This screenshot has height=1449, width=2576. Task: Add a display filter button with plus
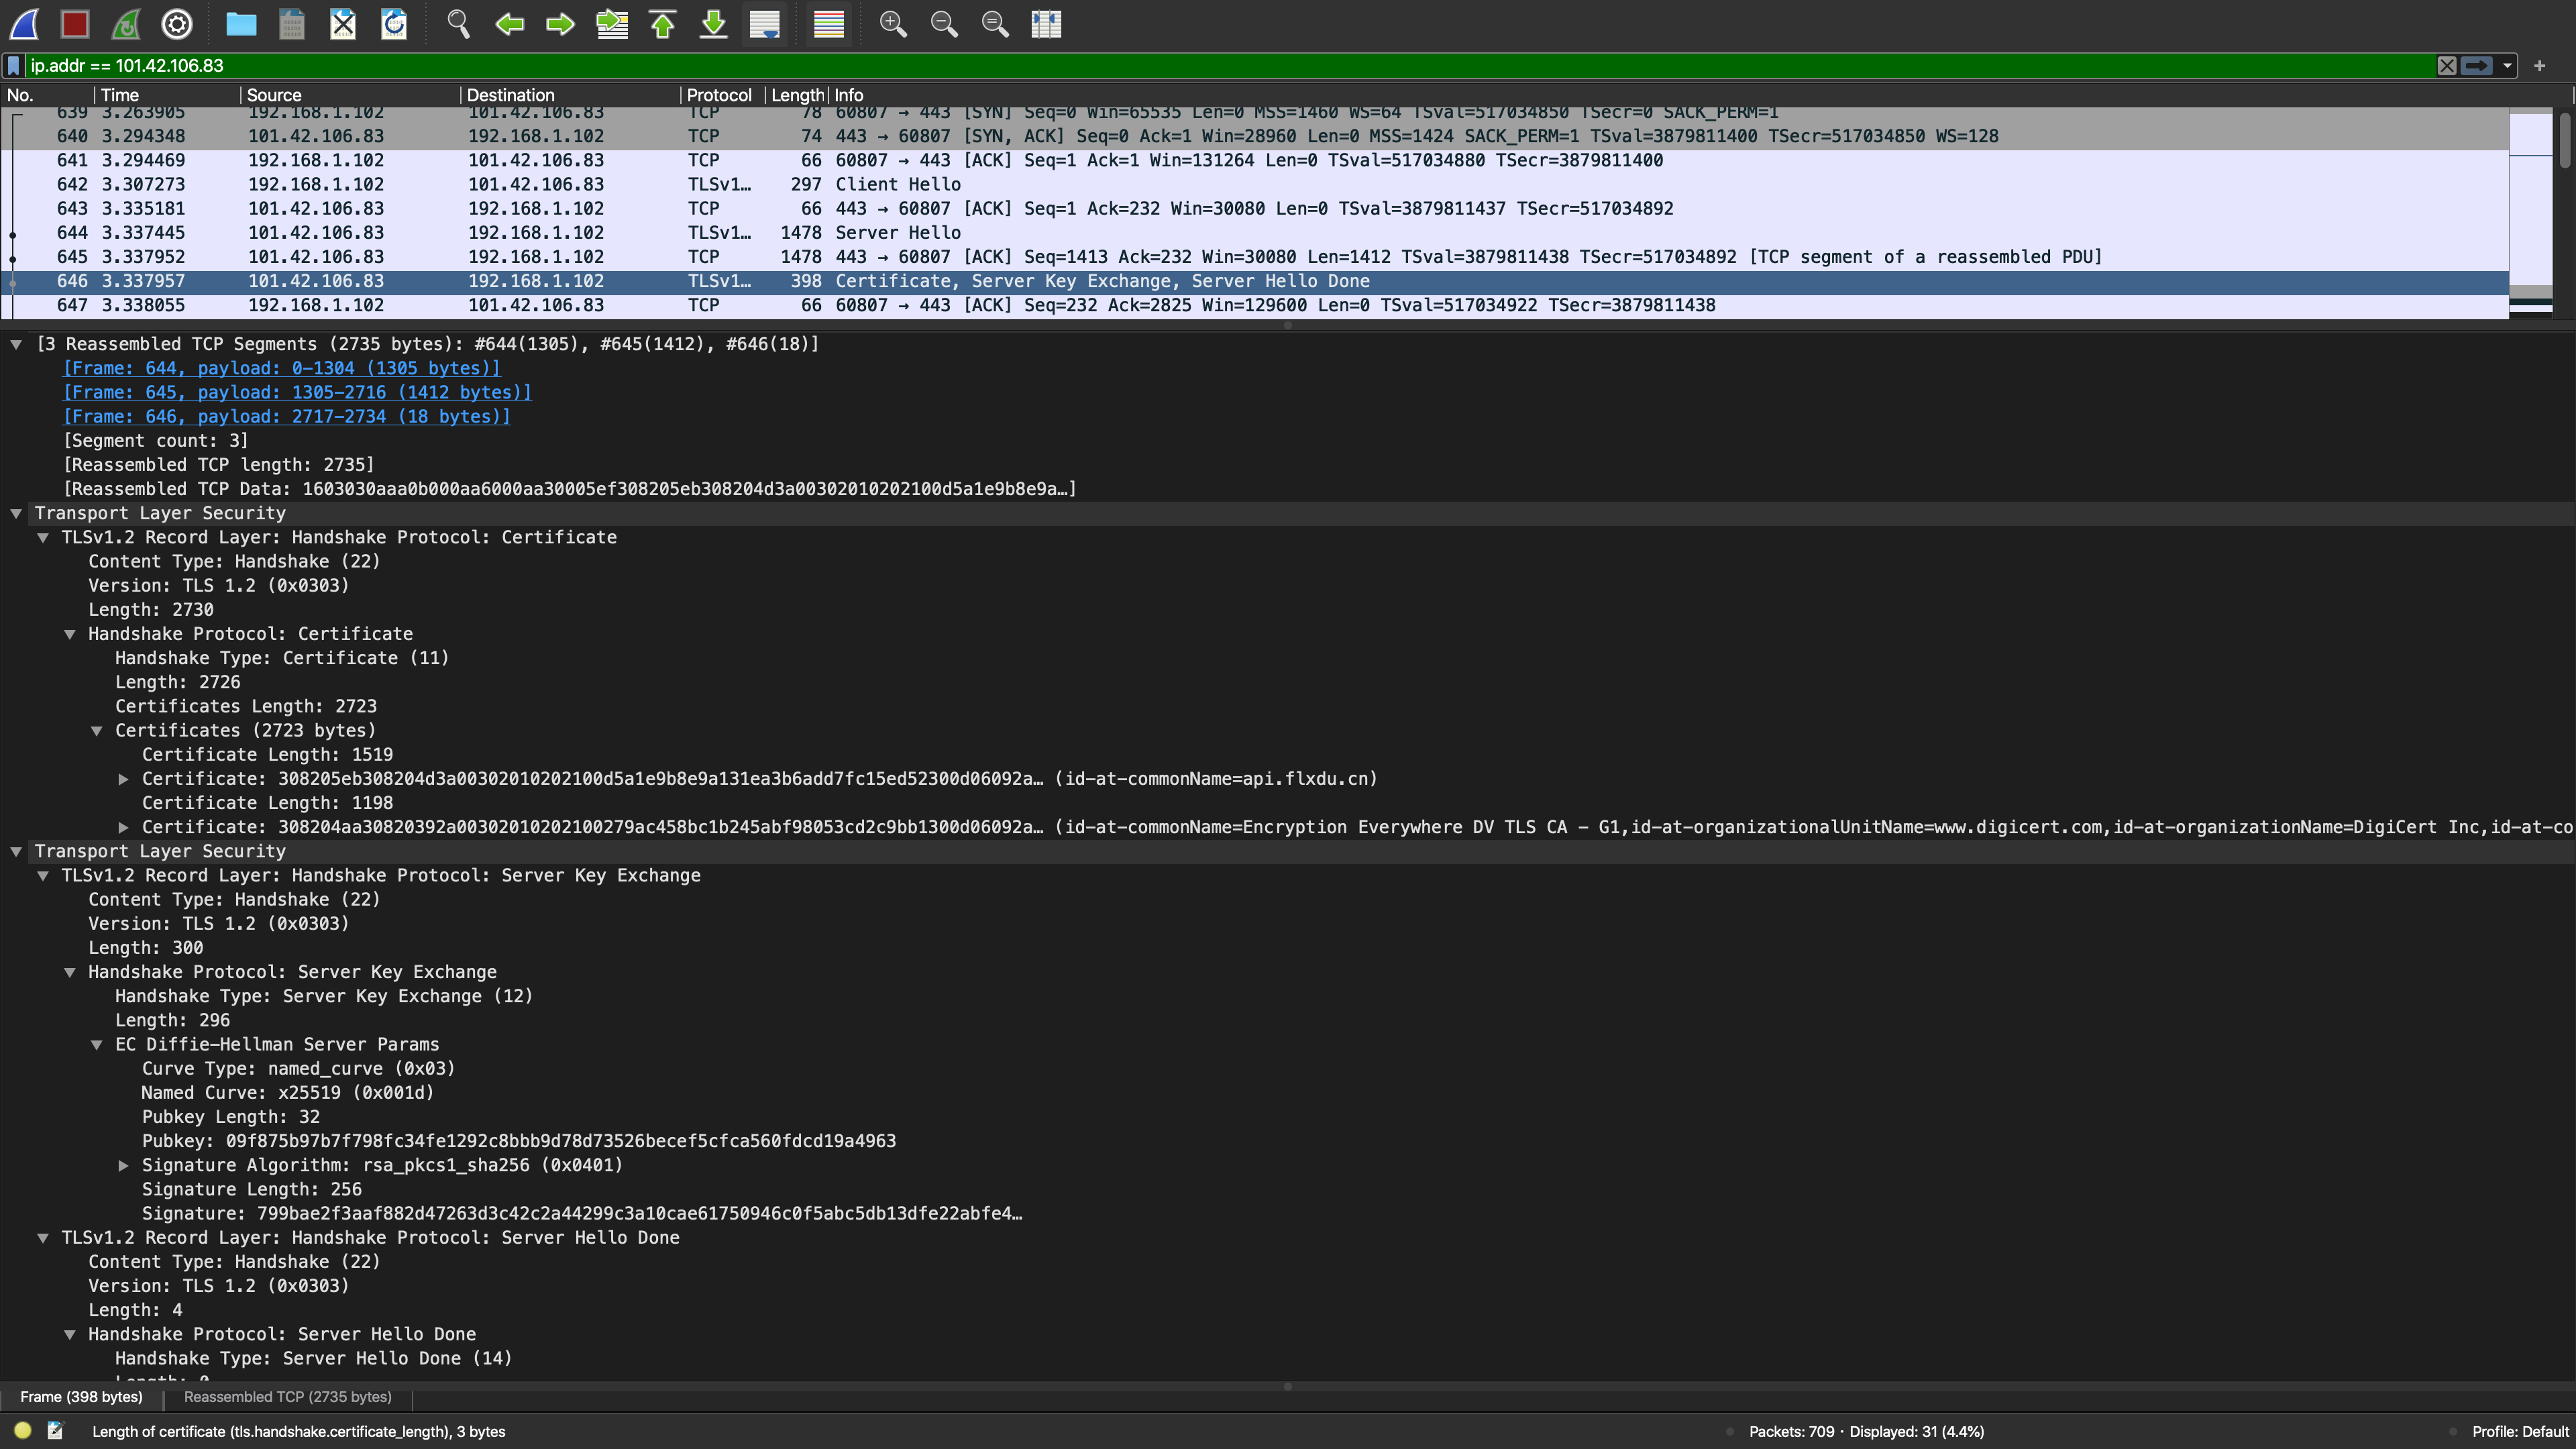2539,66
